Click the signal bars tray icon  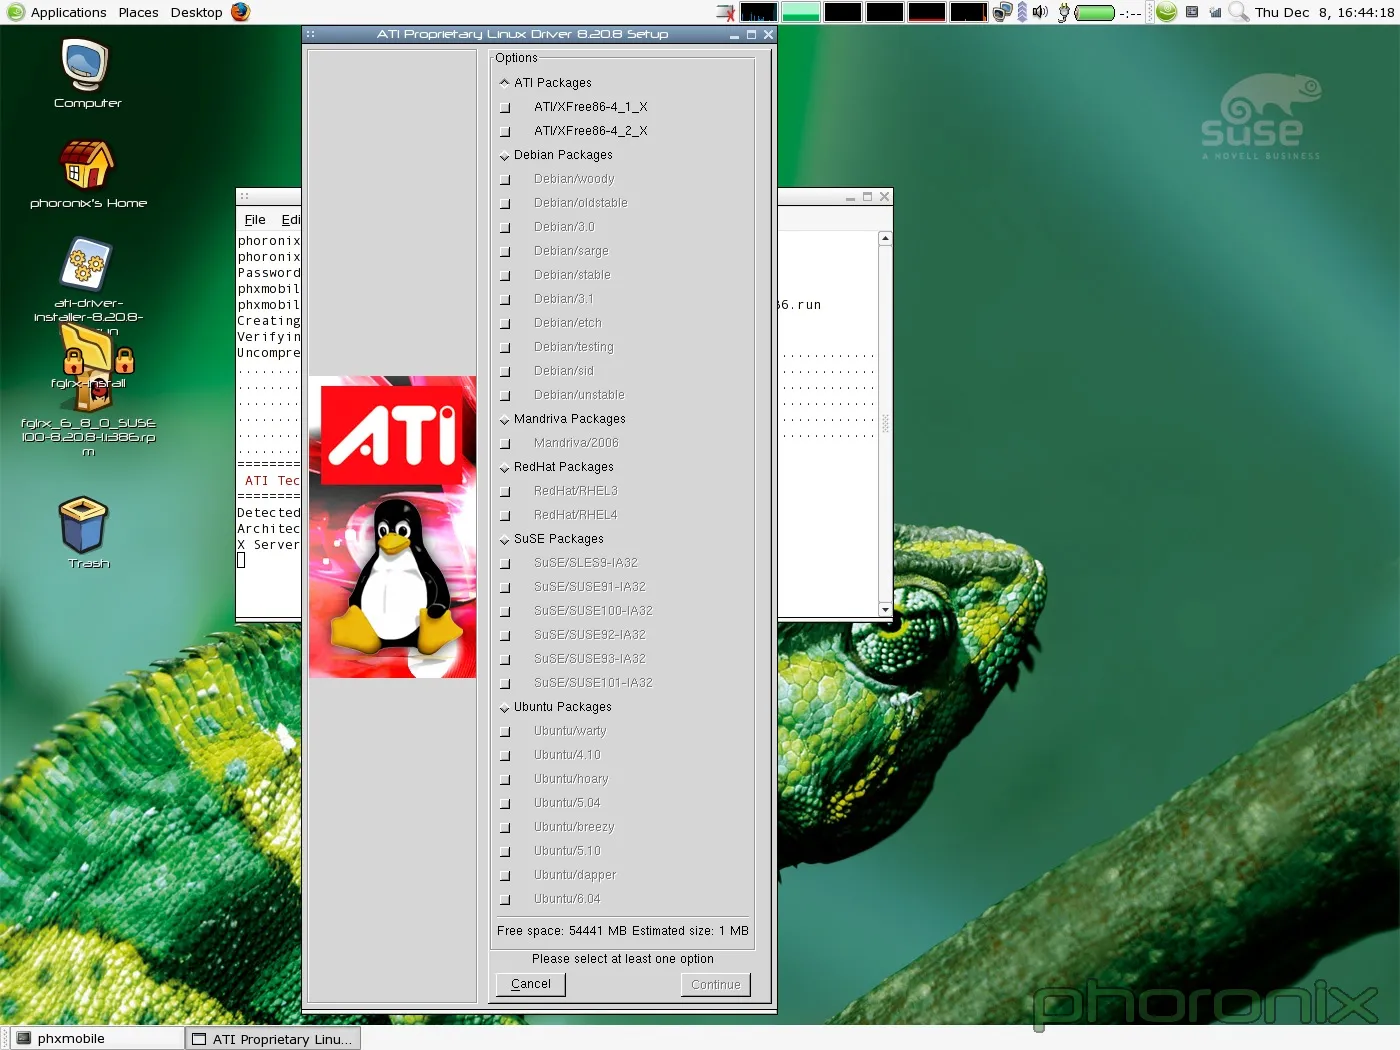click(x=1215, y=12)
